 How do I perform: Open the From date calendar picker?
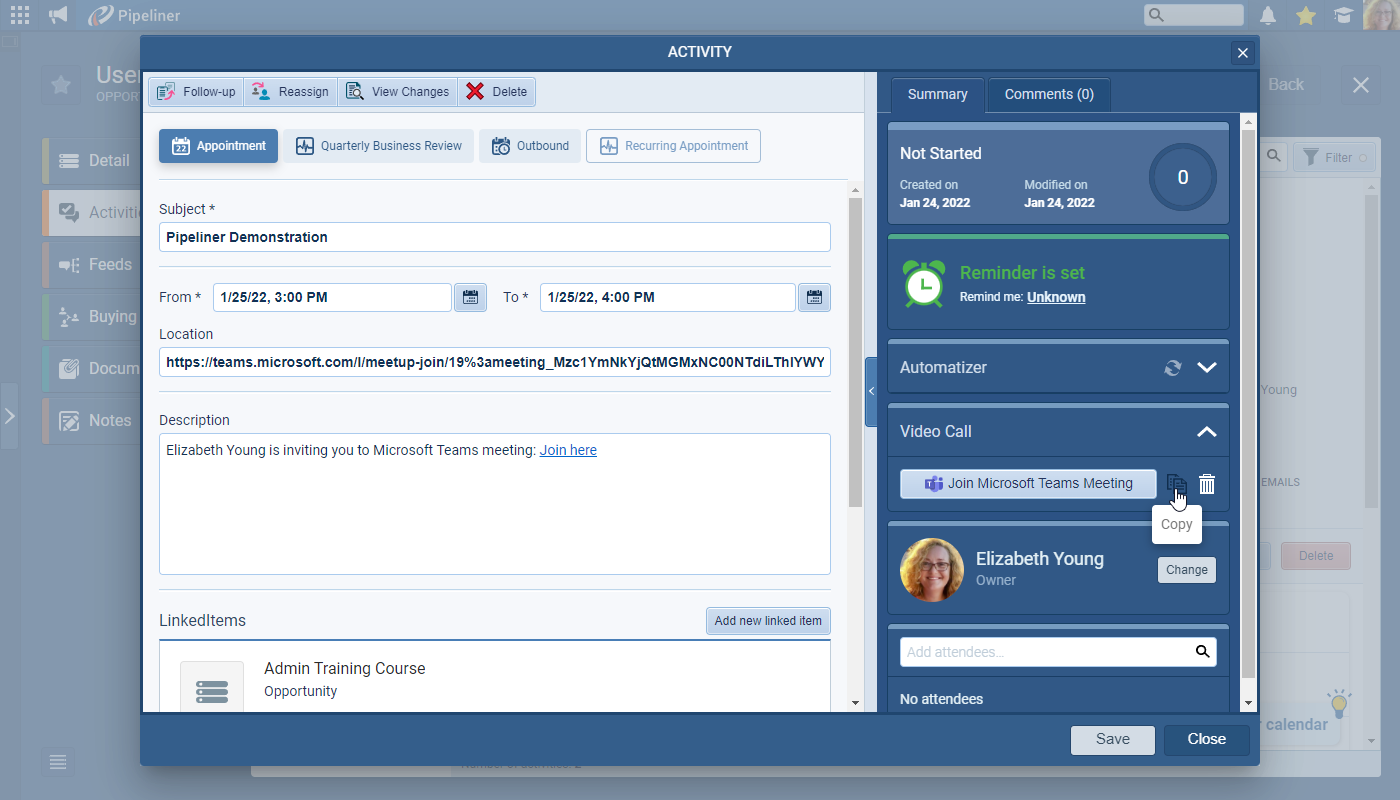coord(470,297)
